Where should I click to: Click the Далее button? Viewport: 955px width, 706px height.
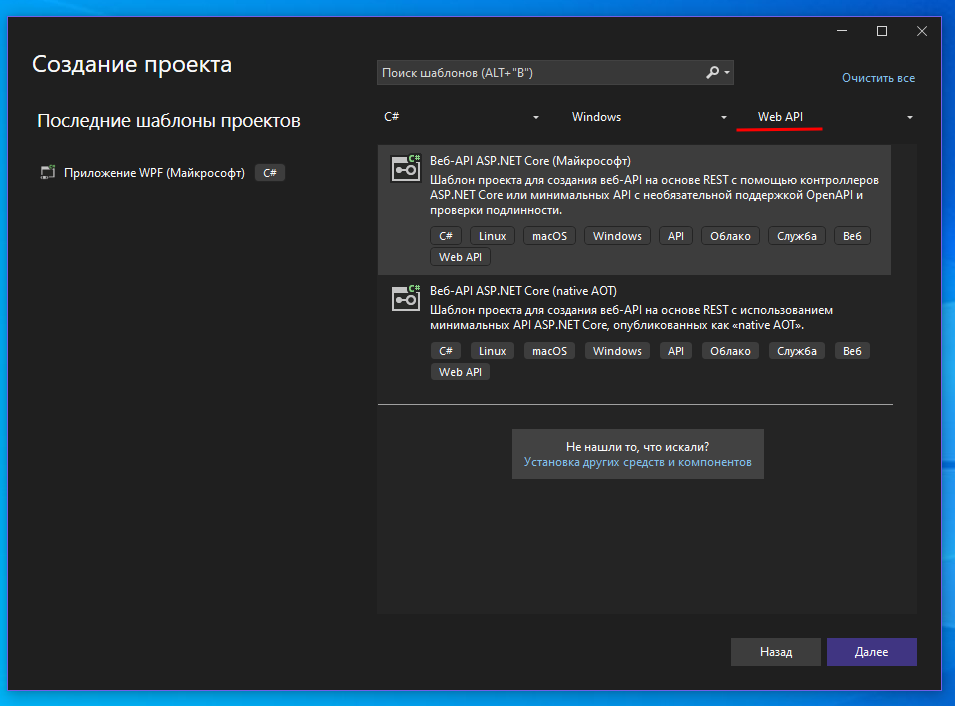coord(871,652)
